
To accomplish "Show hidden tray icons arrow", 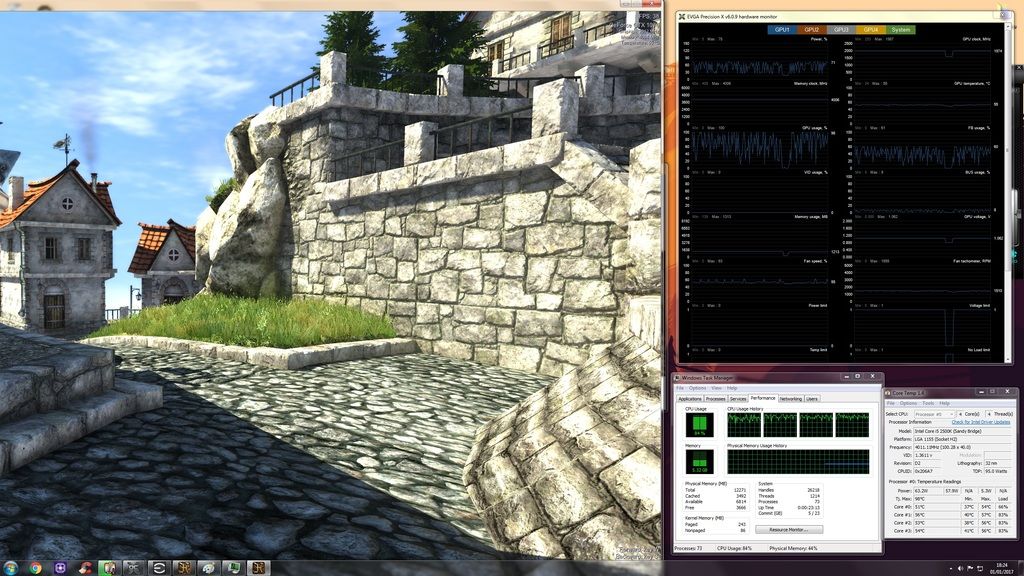I will click(x=950, y=568).
